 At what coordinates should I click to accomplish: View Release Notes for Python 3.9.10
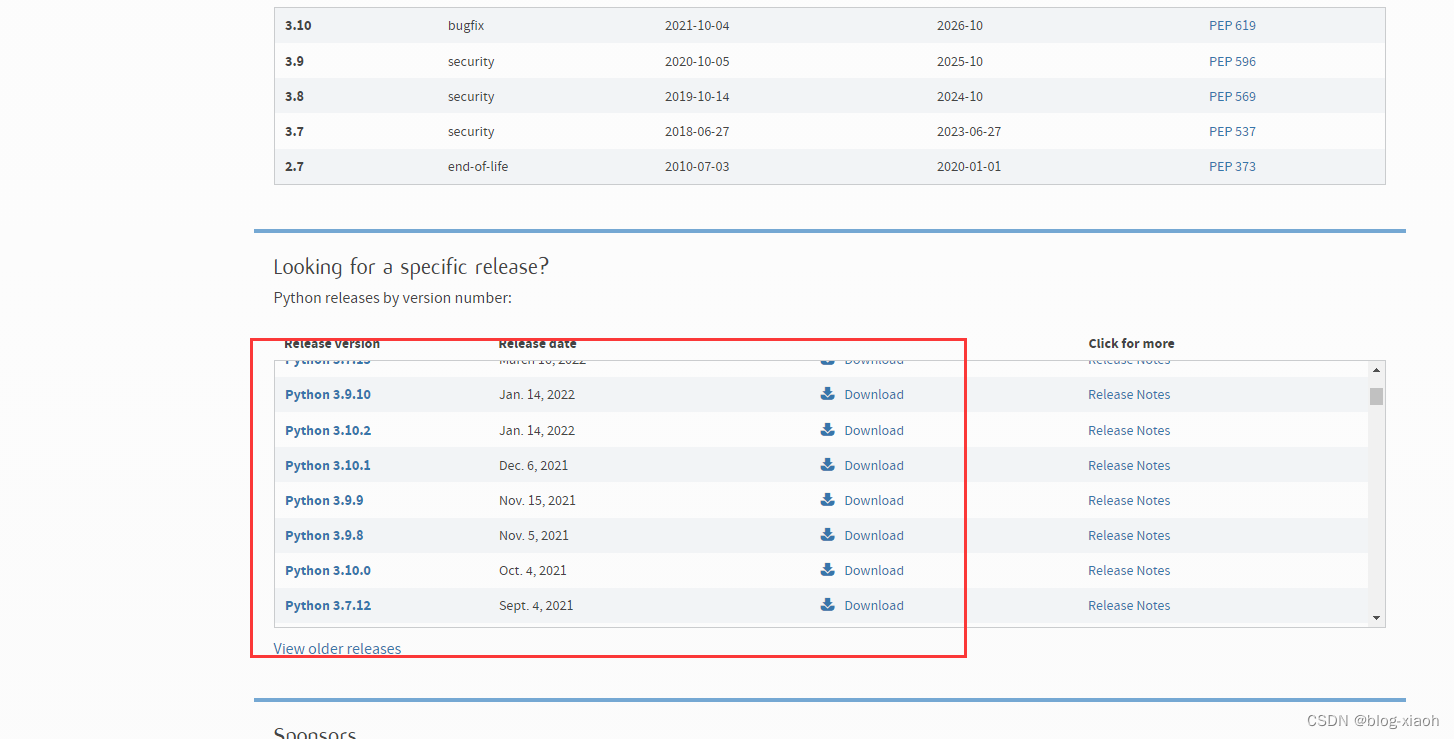[x=1129, y=395]
